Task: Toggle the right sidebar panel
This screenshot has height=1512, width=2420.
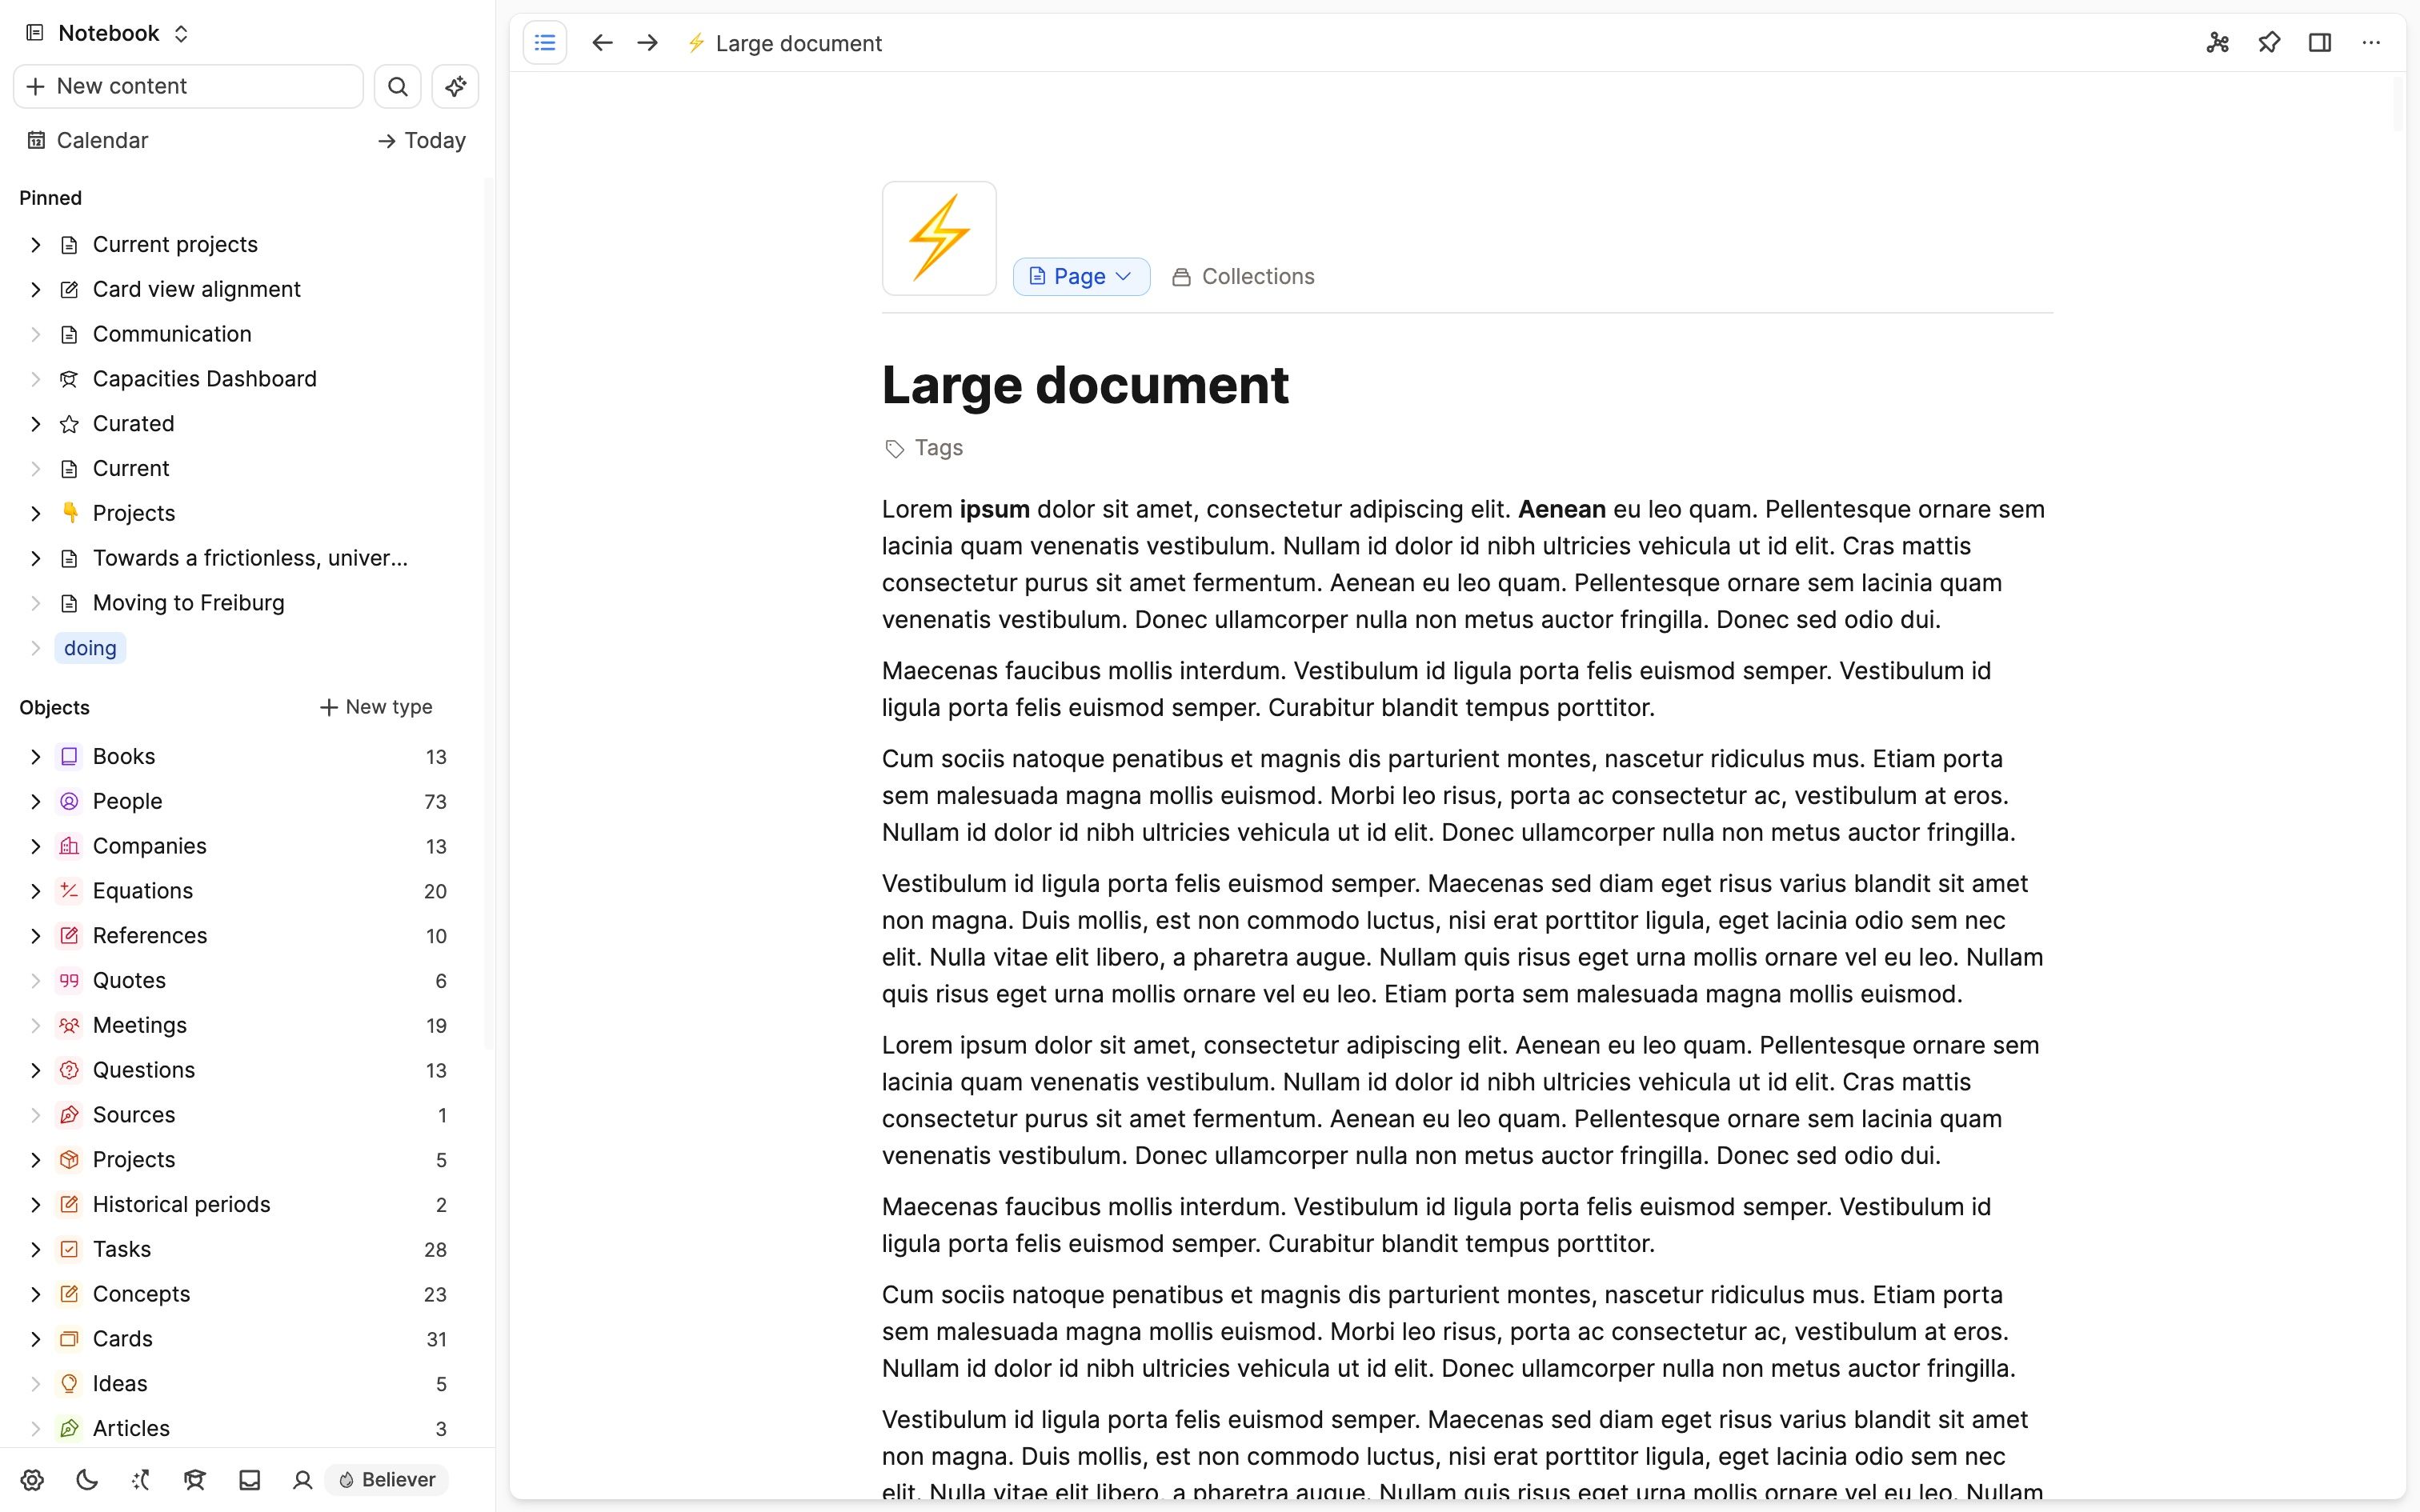Action: click(2320, 43)
